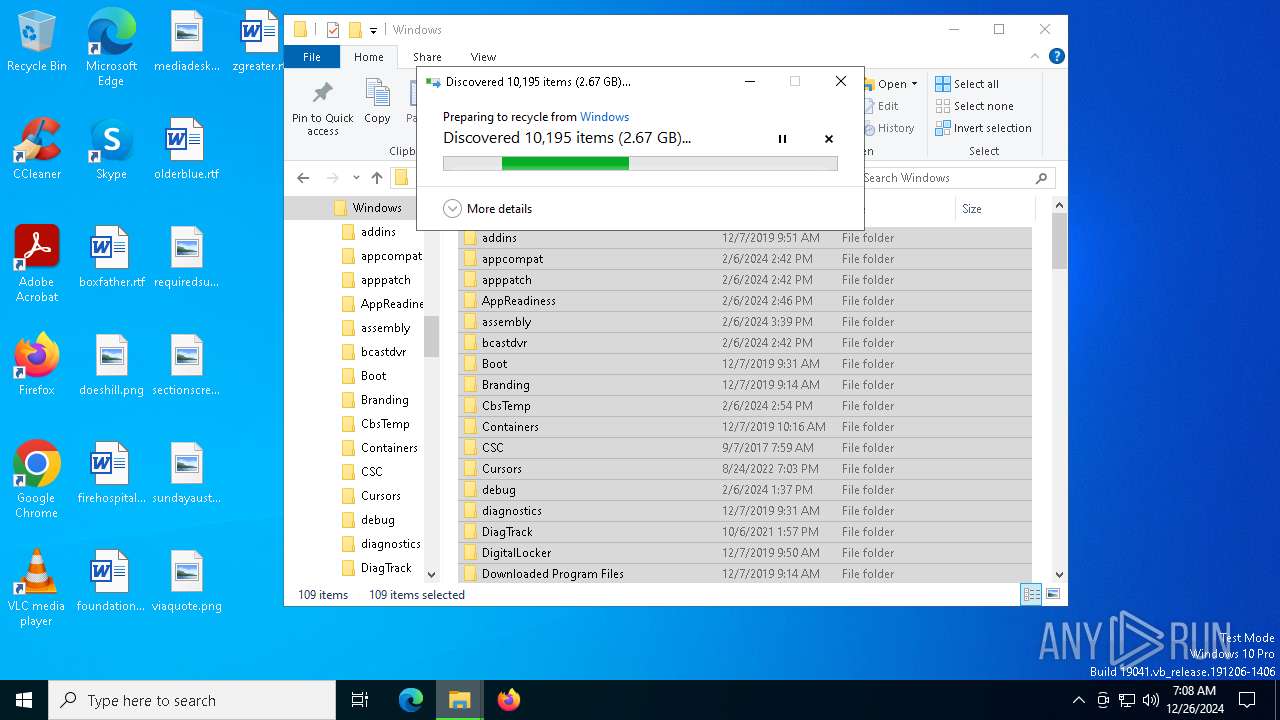Select the AppReadiness folder row
Screen dimensions: 1280x720
[745, 301]
